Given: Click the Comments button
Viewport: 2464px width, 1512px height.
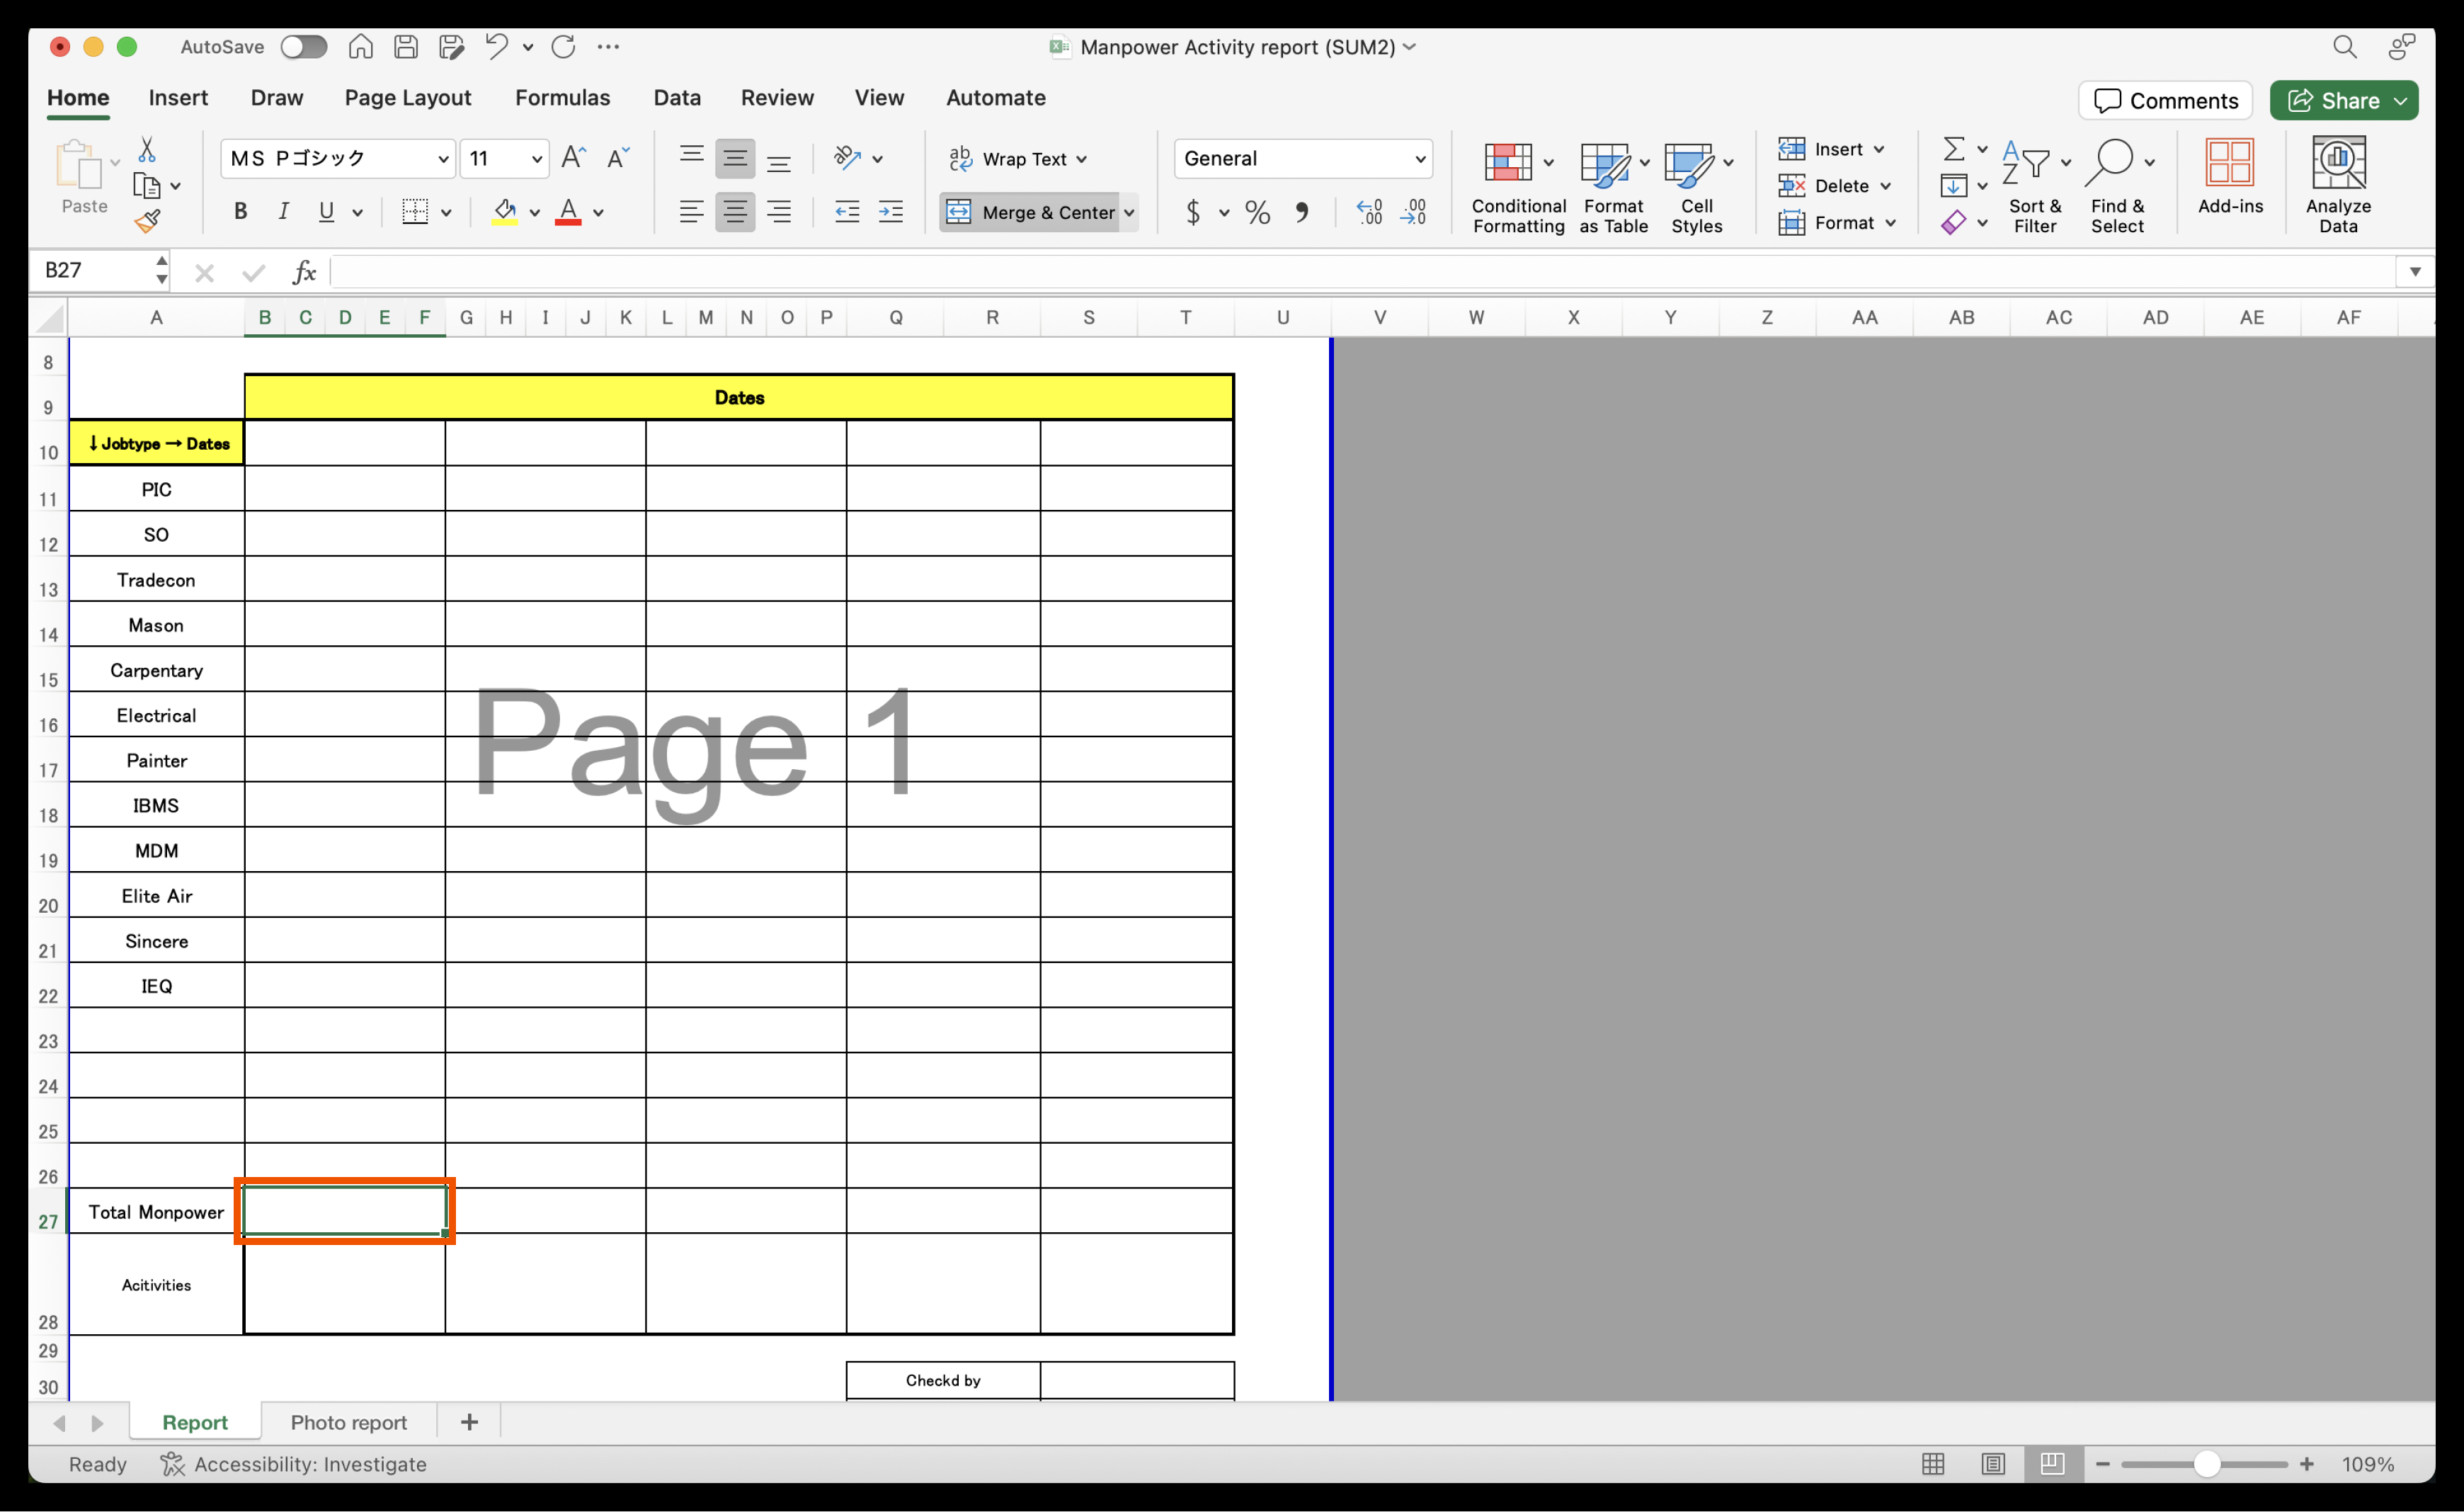Looking at the screenshot, I should pyautogui.click(x=2165, y=100).
